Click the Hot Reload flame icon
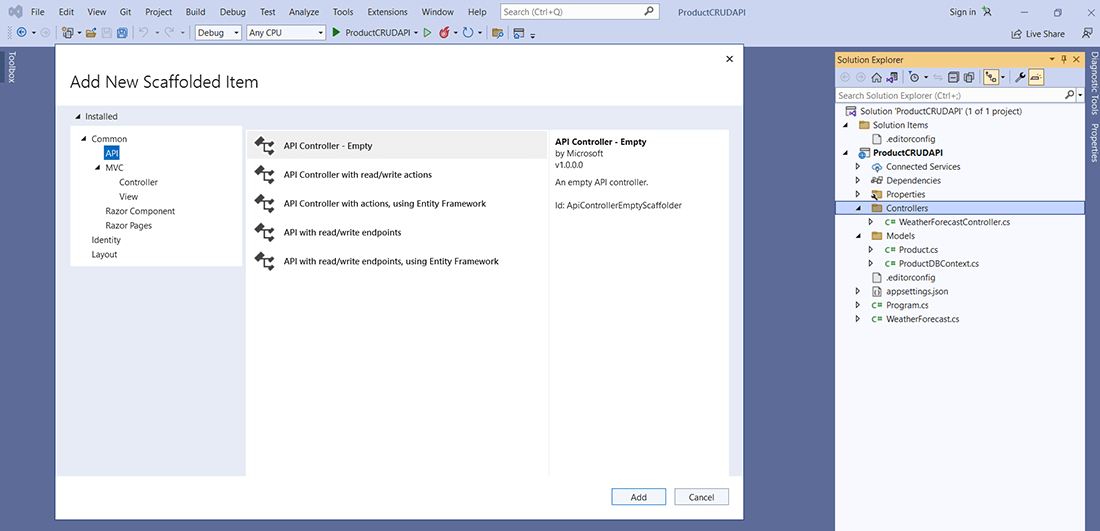 coord(444,33)
